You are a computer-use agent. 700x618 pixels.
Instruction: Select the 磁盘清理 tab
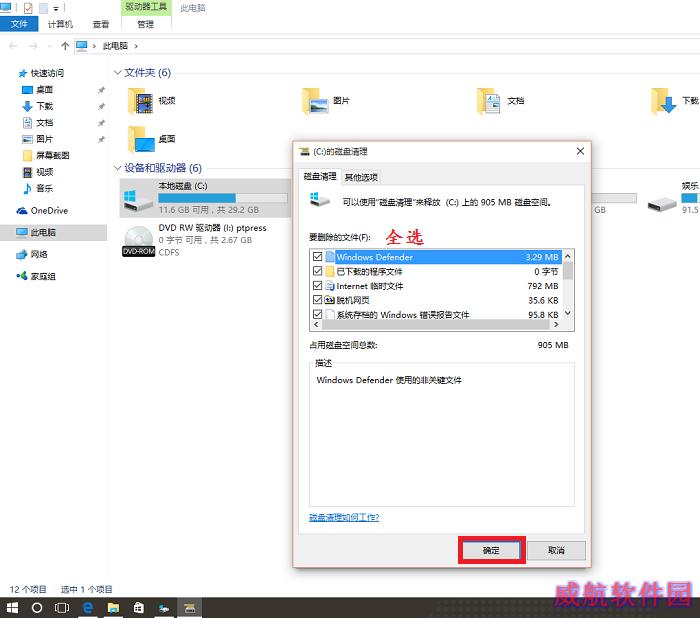[320, 176]
